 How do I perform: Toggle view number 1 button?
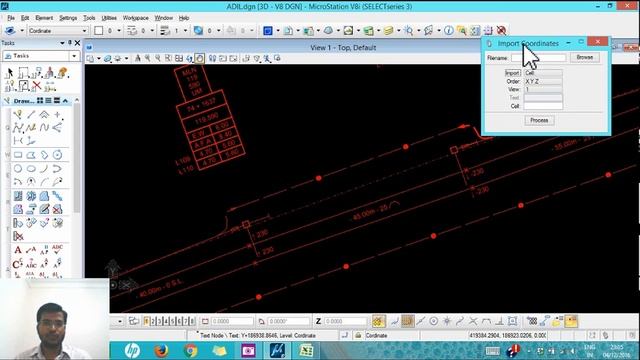coord(147,321)
